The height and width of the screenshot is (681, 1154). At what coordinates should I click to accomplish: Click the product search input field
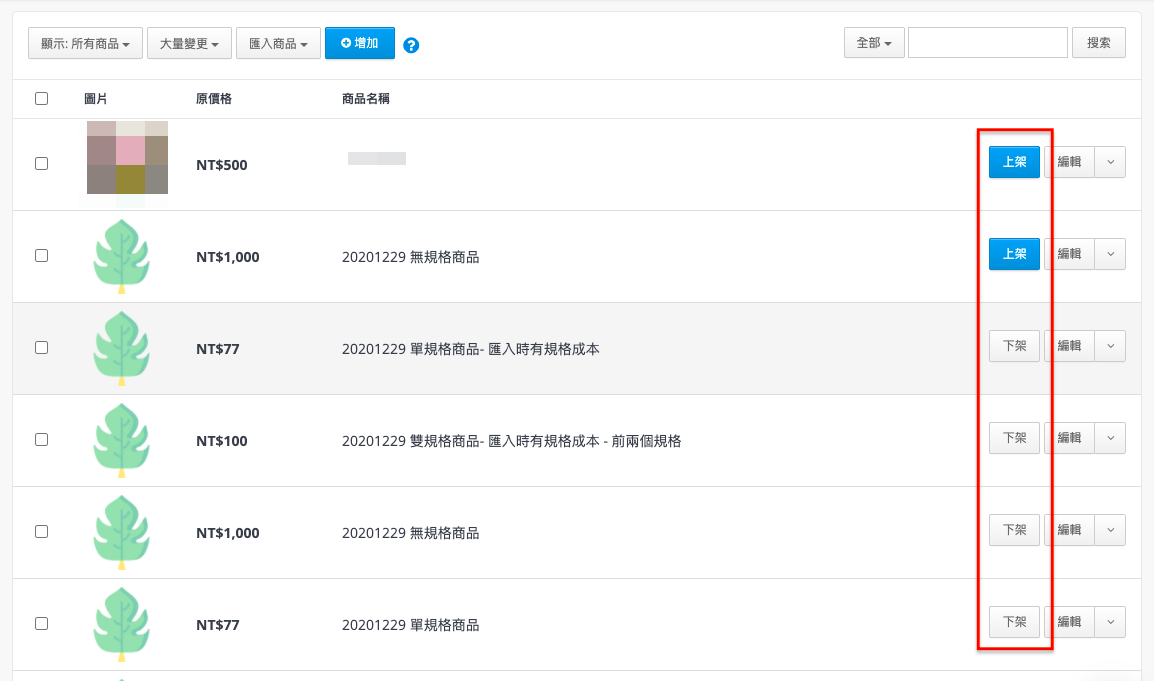point(987,43)
